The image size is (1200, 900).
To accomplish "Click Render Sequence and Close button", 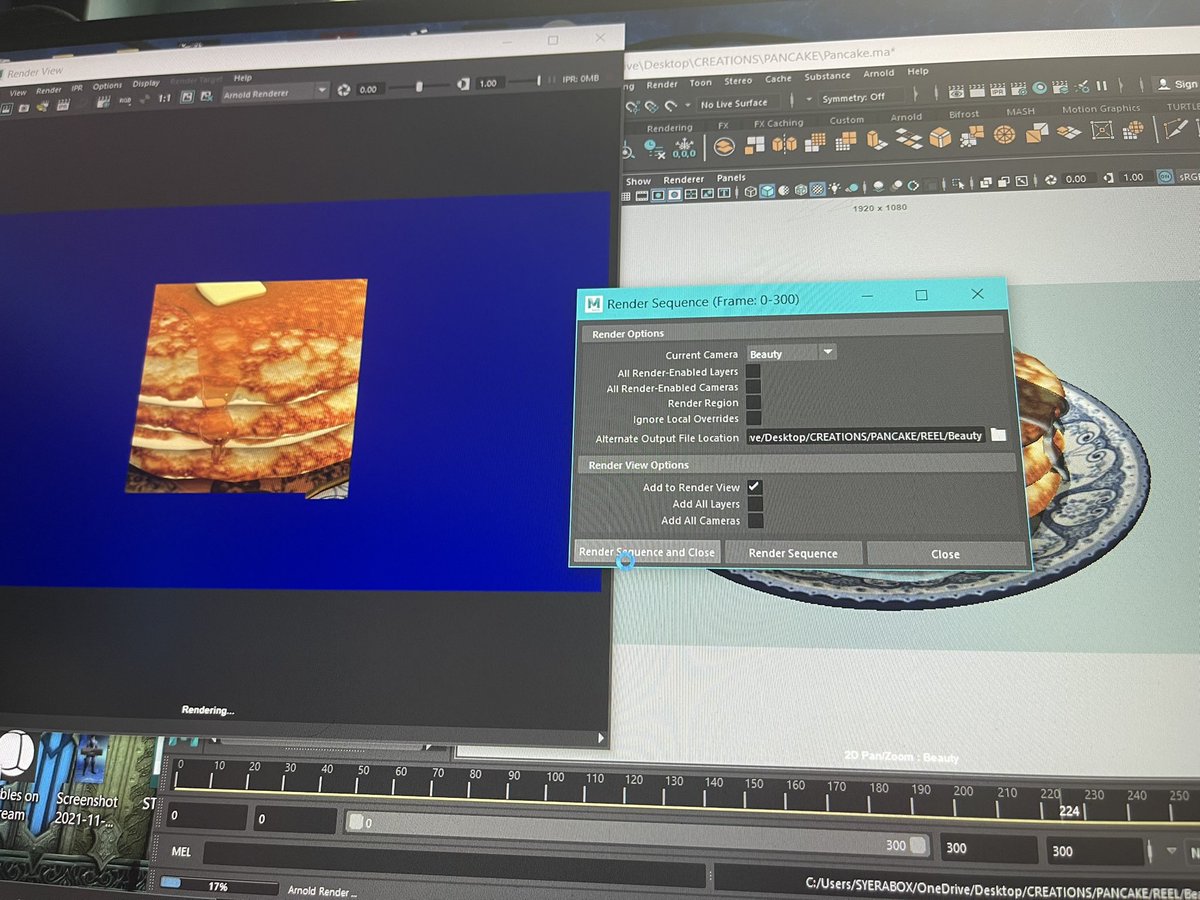I will 647,552.
